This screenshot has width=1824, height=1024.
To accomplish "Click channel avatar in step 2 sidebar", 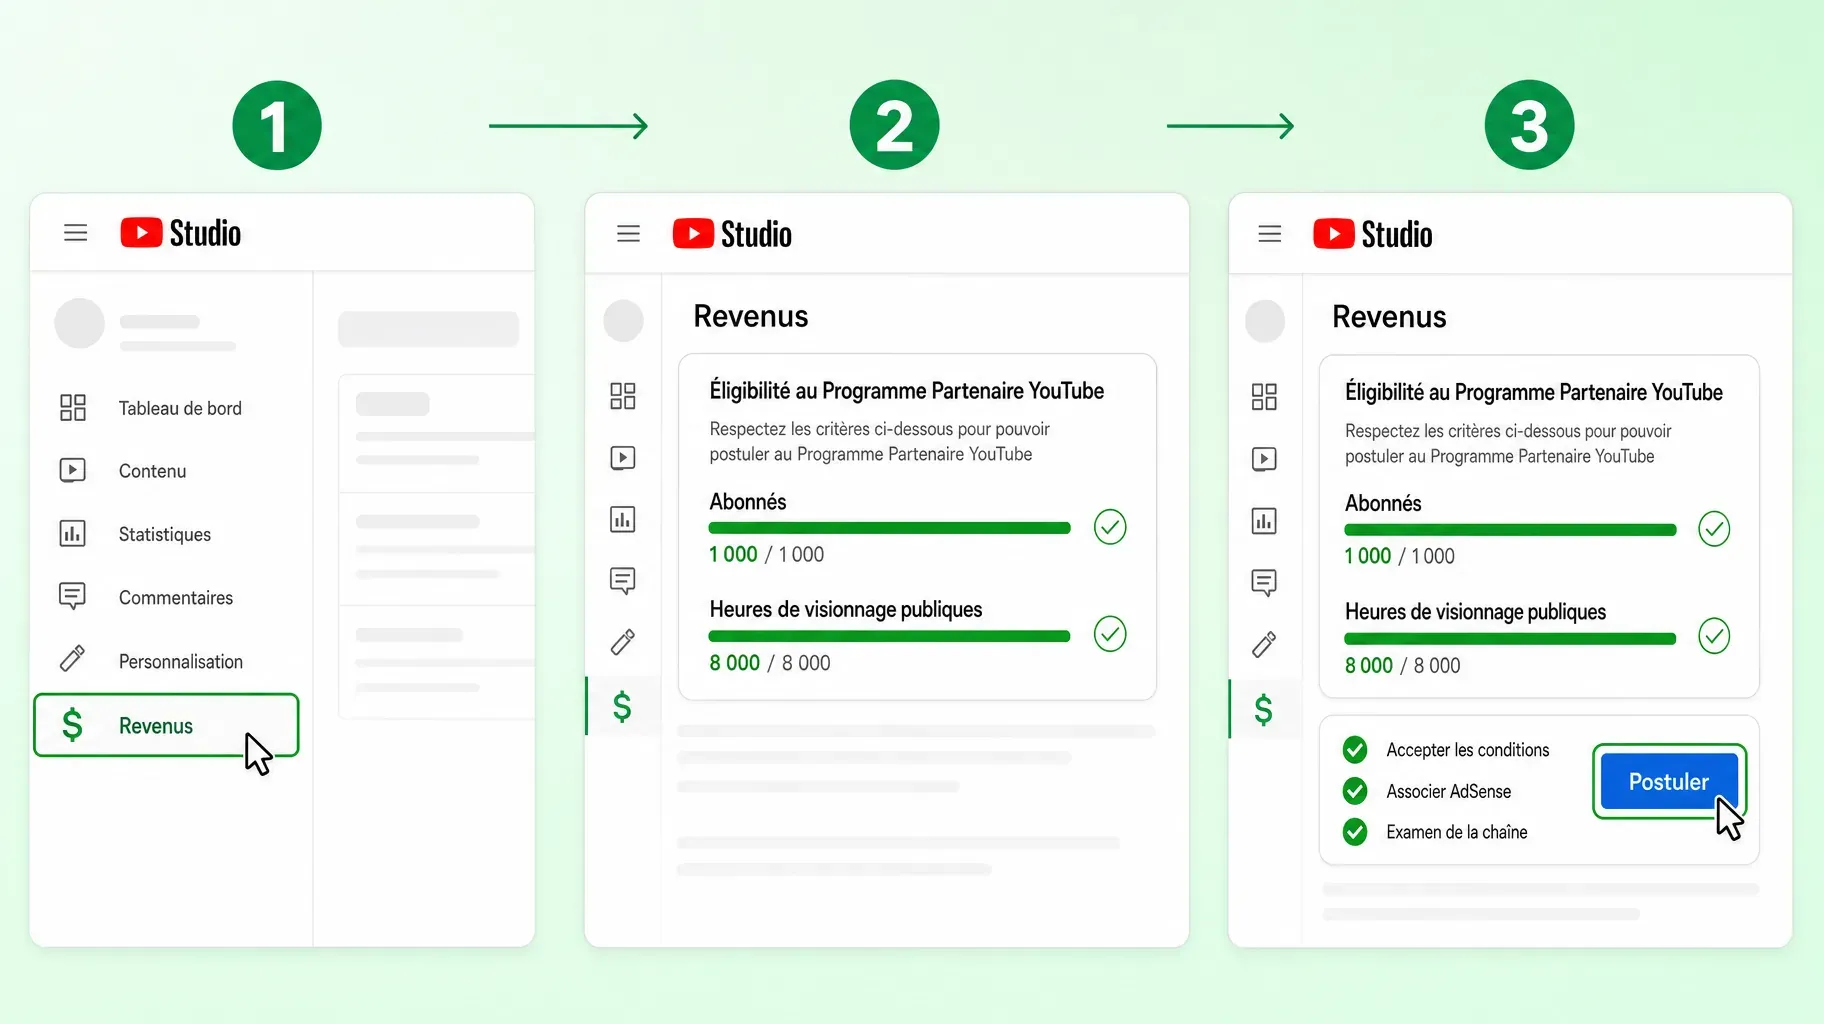I will pos(623,321).
